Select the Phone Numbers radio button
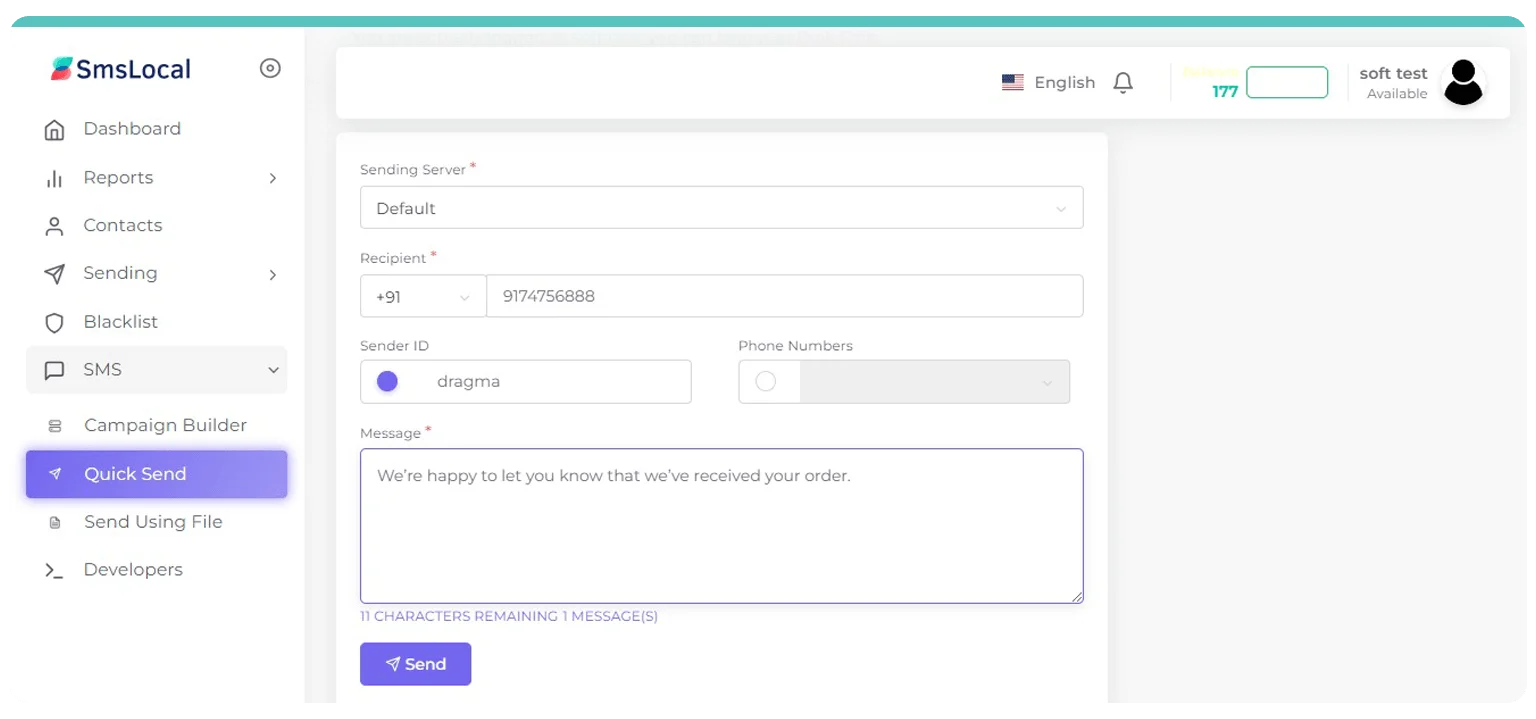The width and height of the screenshot is (1536, 719). pyautogui.click(x=766, y=382)
